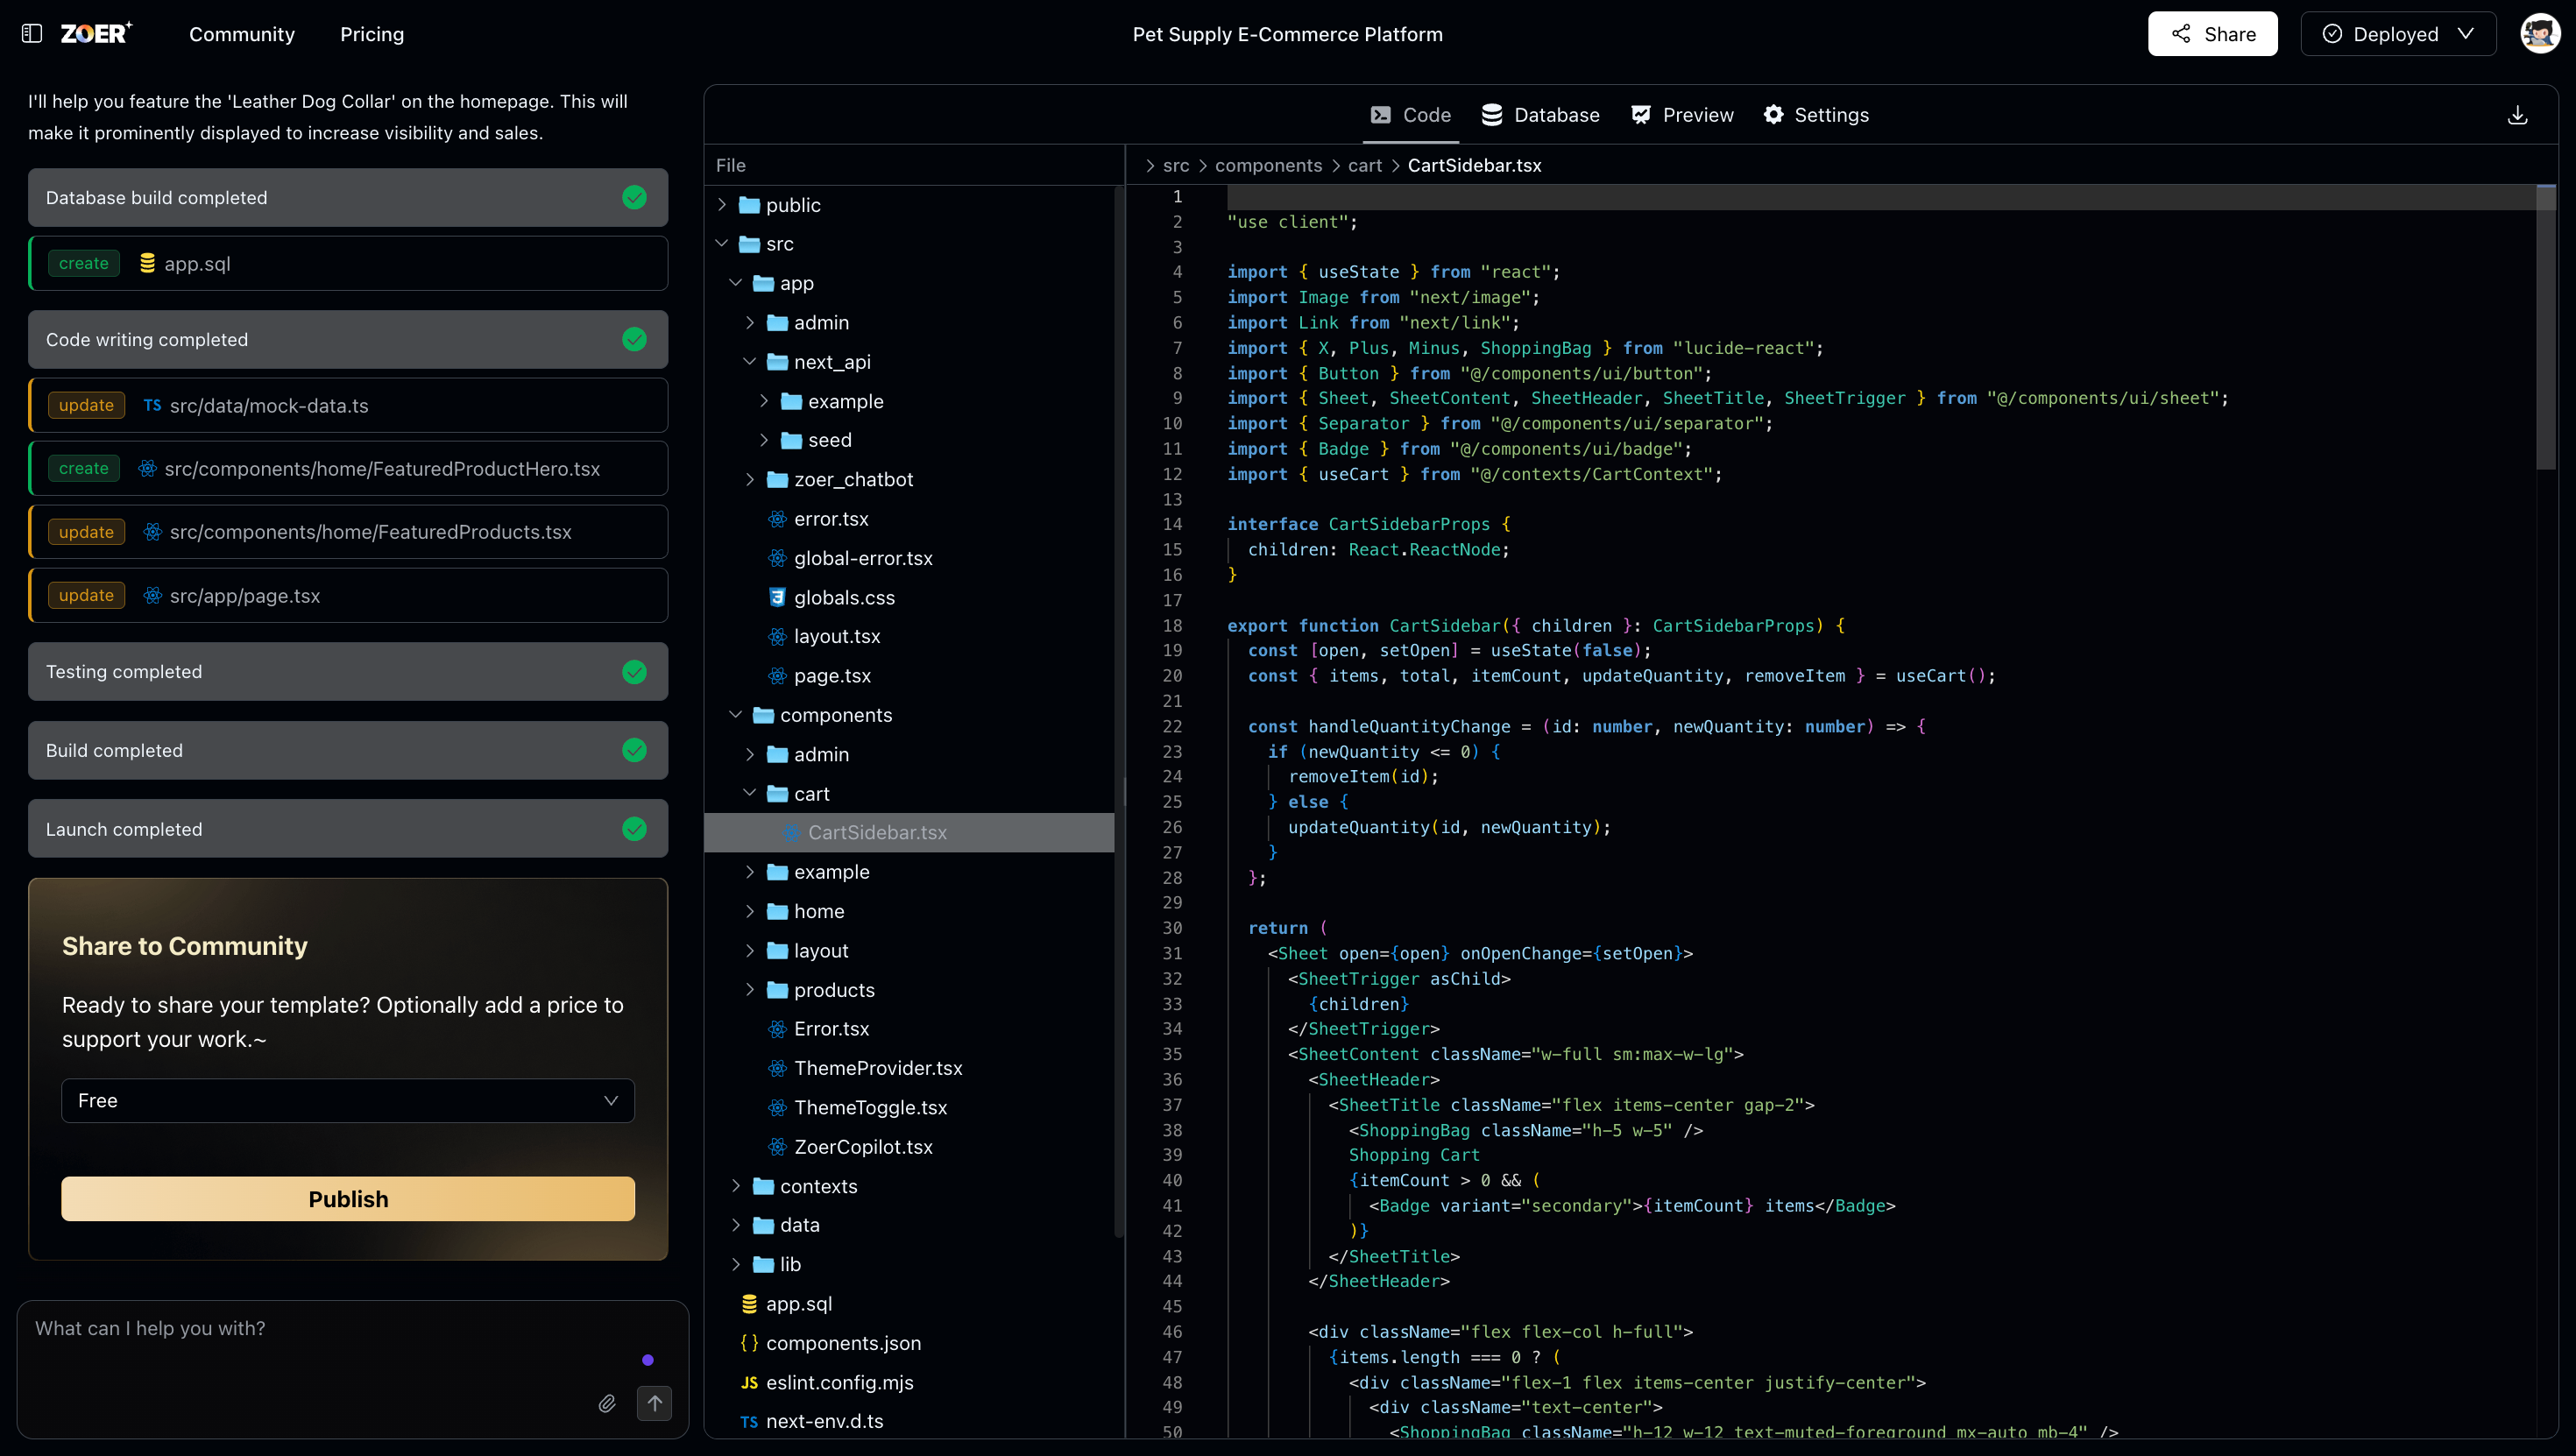2576x1456 pixels.
Task: Open the Deployed status dropdown
Action: [x=2398, y=33]
